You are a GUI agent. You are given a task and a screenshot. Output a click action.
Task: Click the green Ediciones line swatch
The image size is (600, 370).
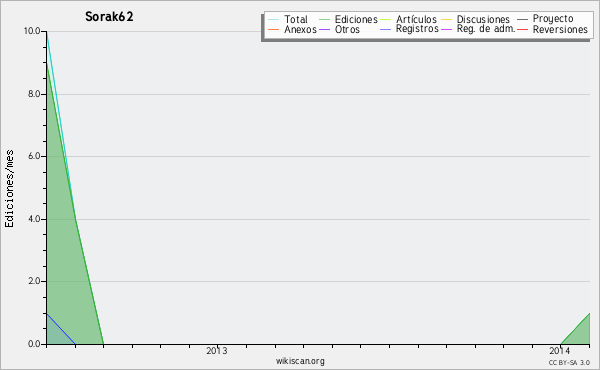tap(324, 19)
